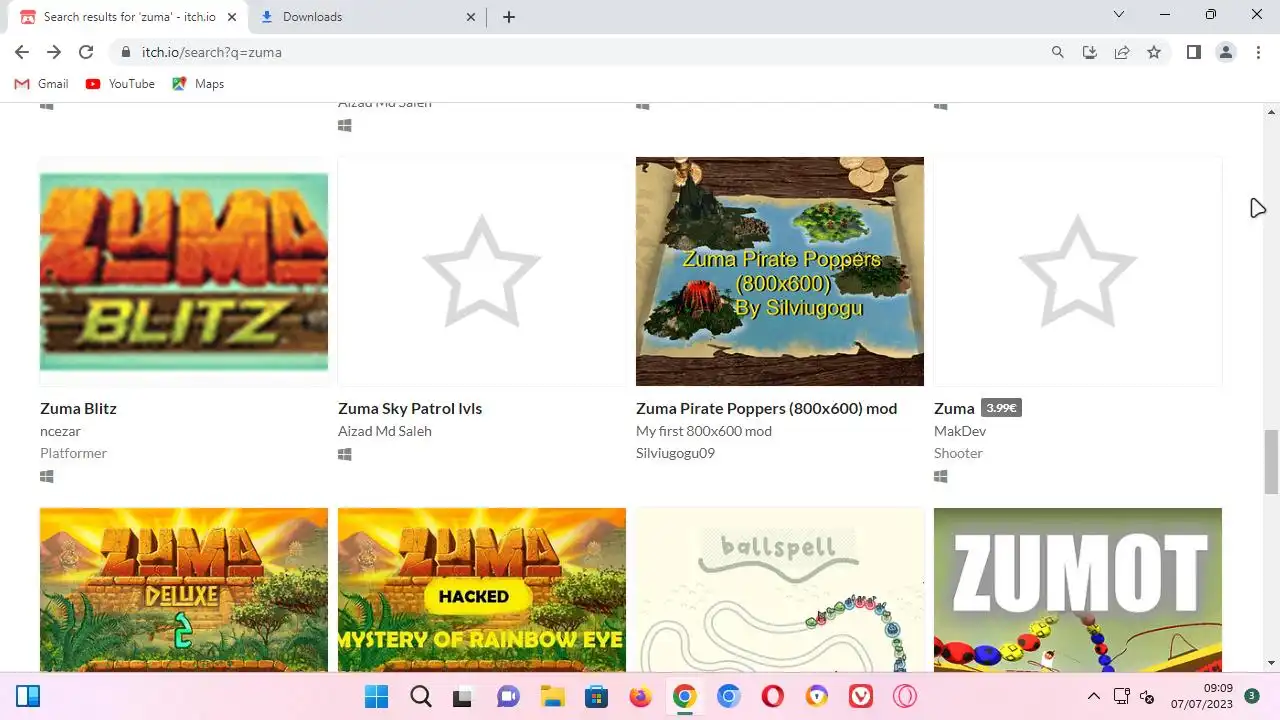Image resolution: width=1280 pixels, height=720 pixels.
Task: Open the Zuma Deluxe 2 thumbnail
Action: coord(184,590)
